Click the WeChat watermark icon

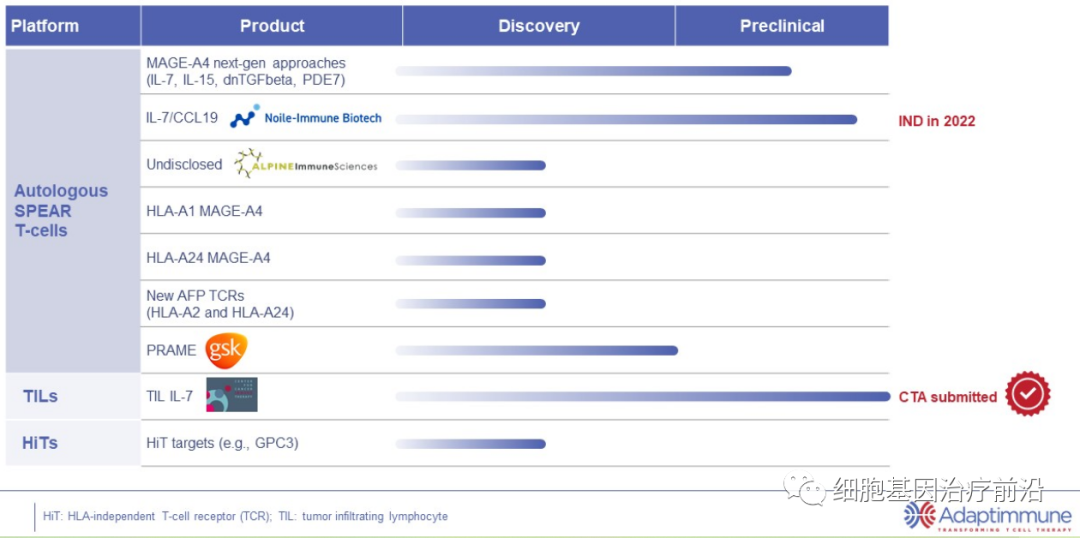pyautogui.click(x=804, y=488)
